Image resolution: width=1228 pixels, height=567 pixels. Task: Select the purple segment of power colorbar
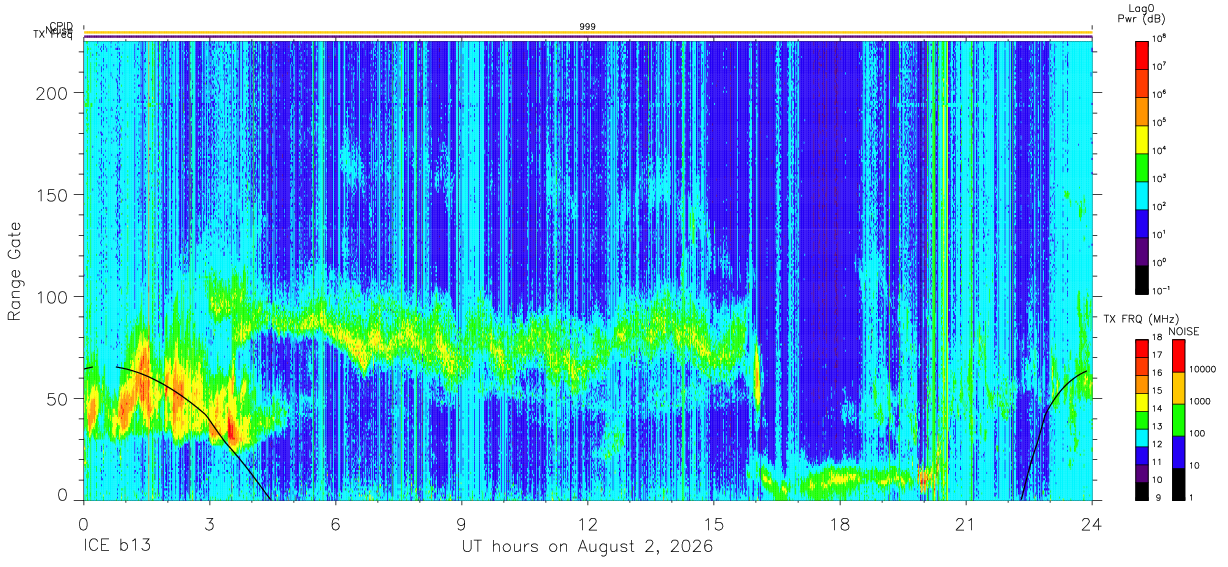coord(1141,250)
